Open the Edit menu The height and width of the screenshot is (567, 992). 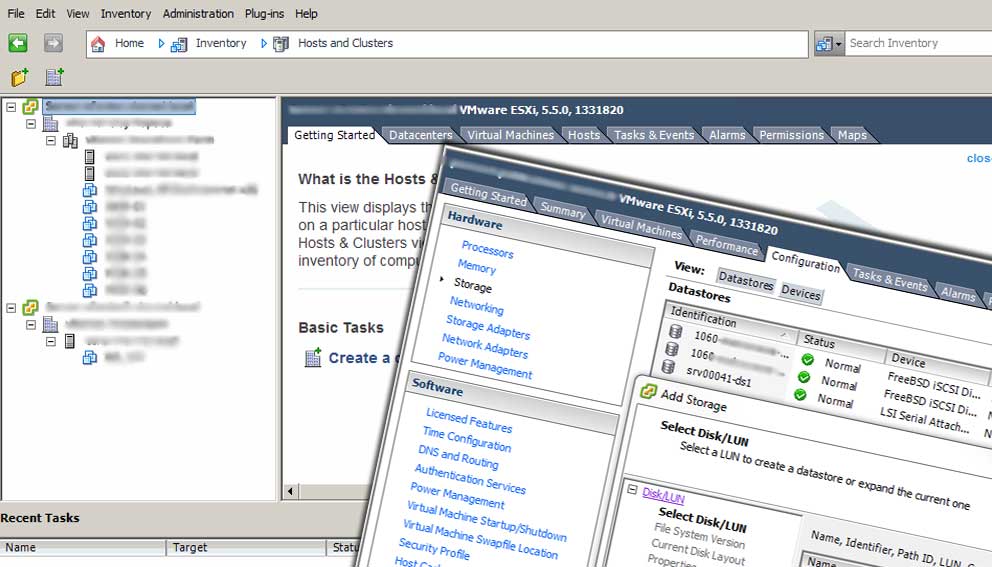pos(45,13)
